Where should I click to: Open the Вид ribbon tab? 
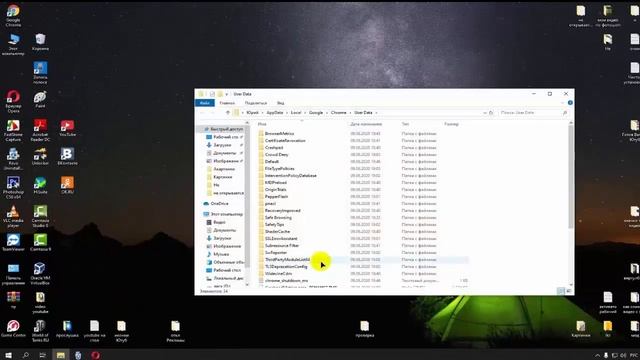point(281,103)
